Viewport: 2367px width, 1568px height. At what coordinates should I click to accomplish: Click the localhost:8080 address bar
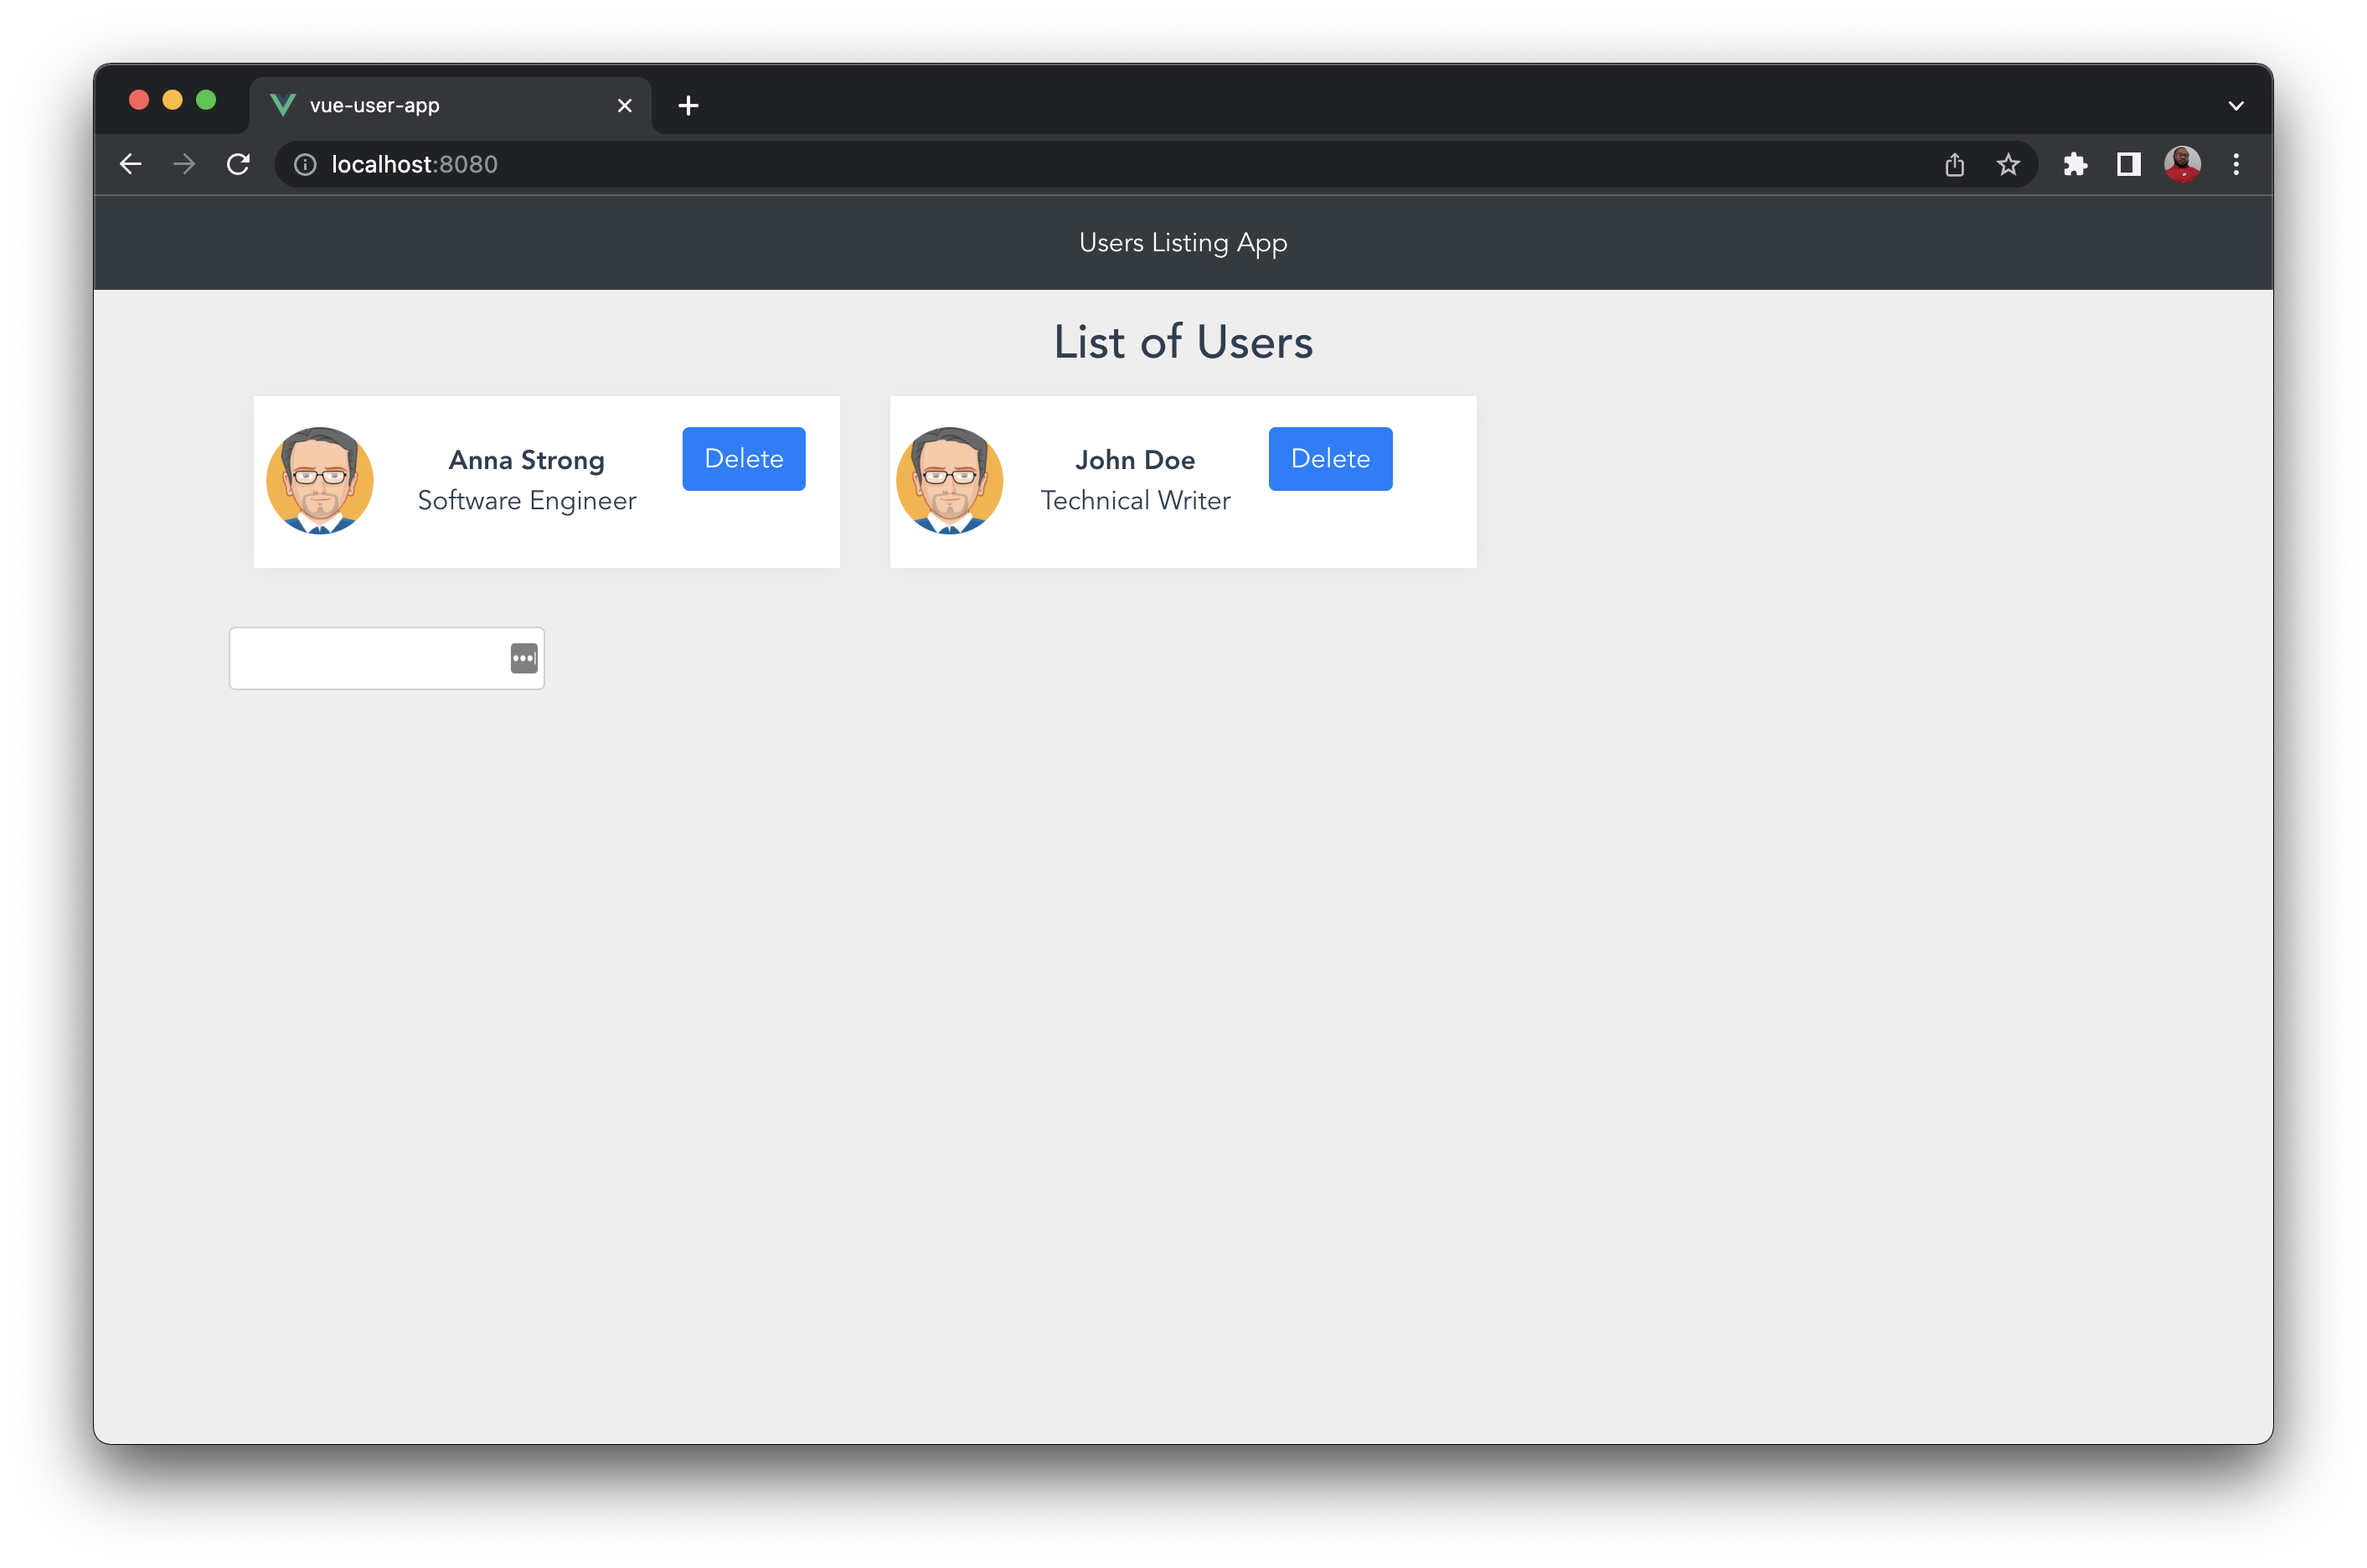click(1000, 164)
